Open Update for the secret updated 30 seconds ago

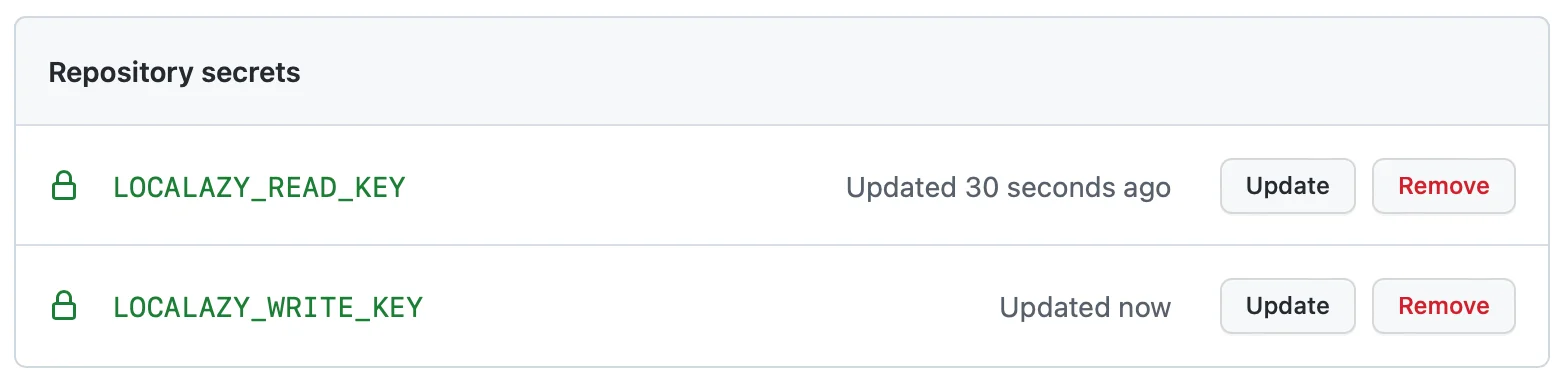pos(1287,186)
